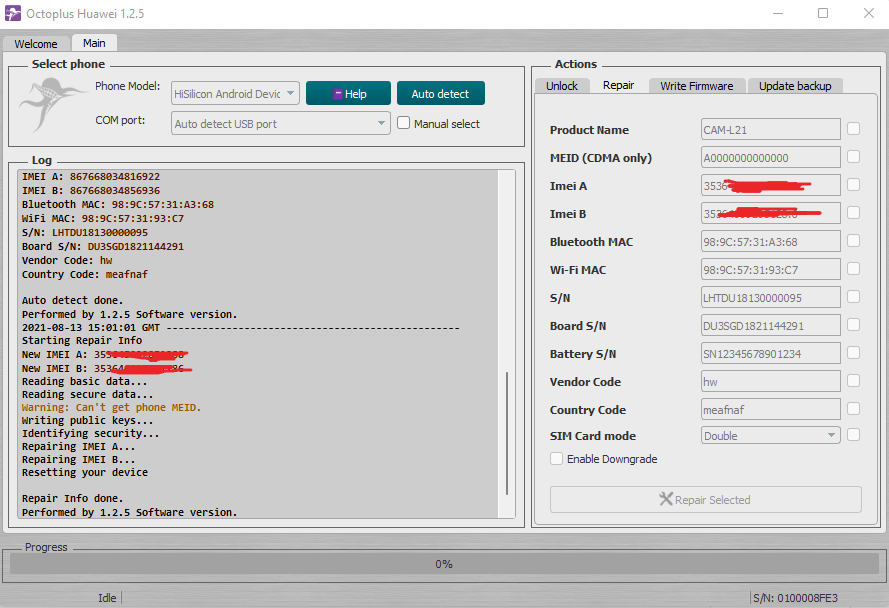Image resolution: width=889 pixels, height=608 pixels.
Task: Tick the Wi-Fi MAC checkbox
Action: 853,268
